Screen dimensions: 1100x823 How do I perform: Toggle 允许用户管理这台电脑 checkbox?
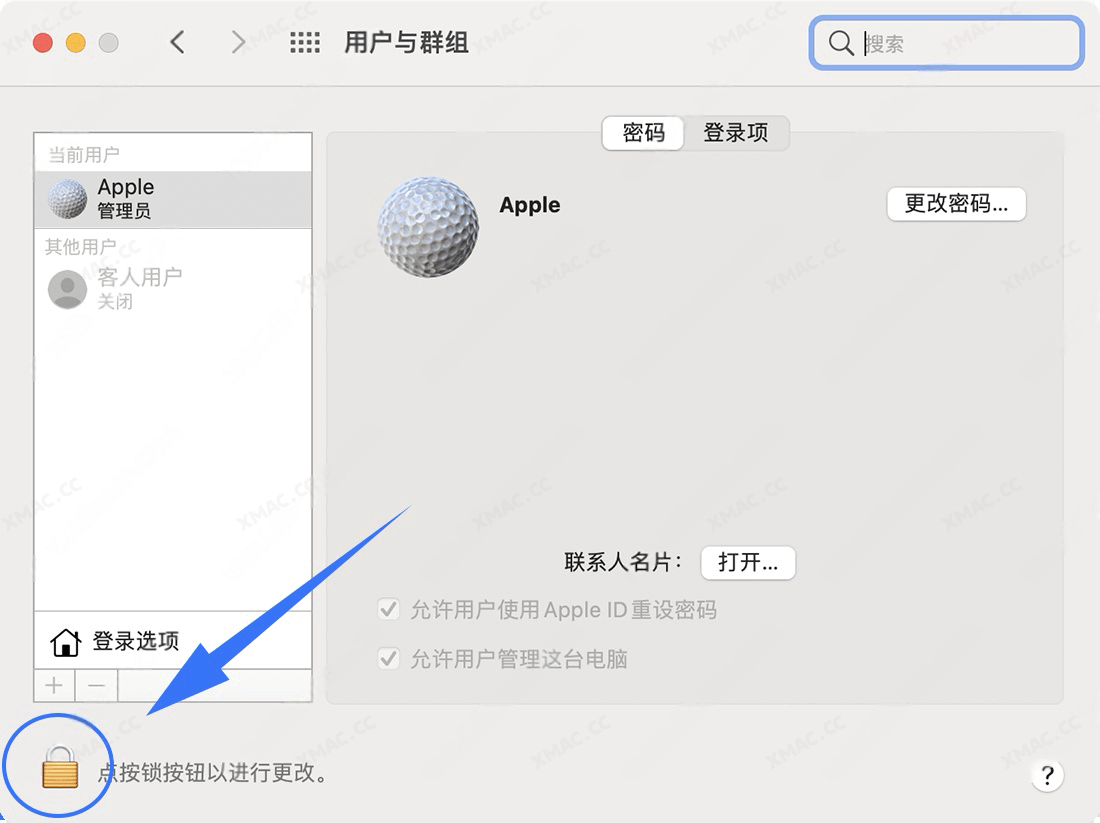[x=388, y=659]
